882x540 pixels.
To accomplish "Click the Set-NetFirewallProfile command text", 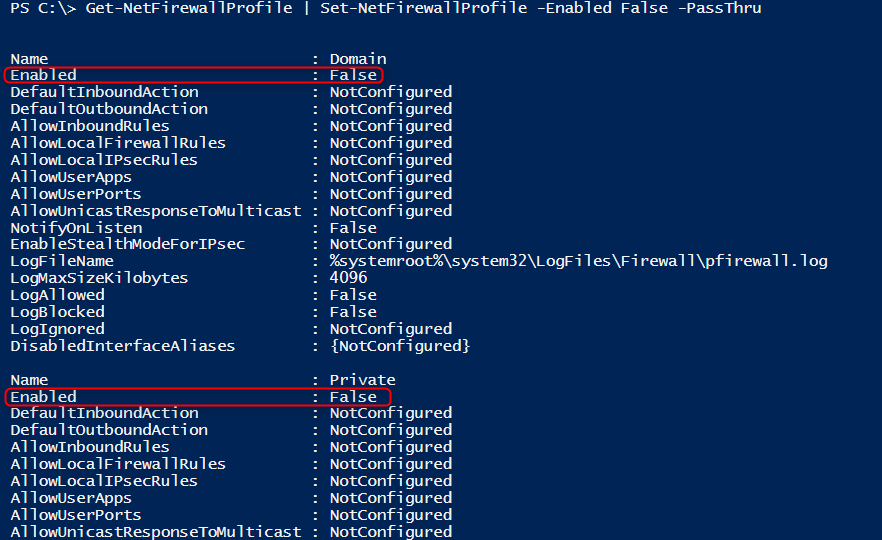I will pos(424,8).
